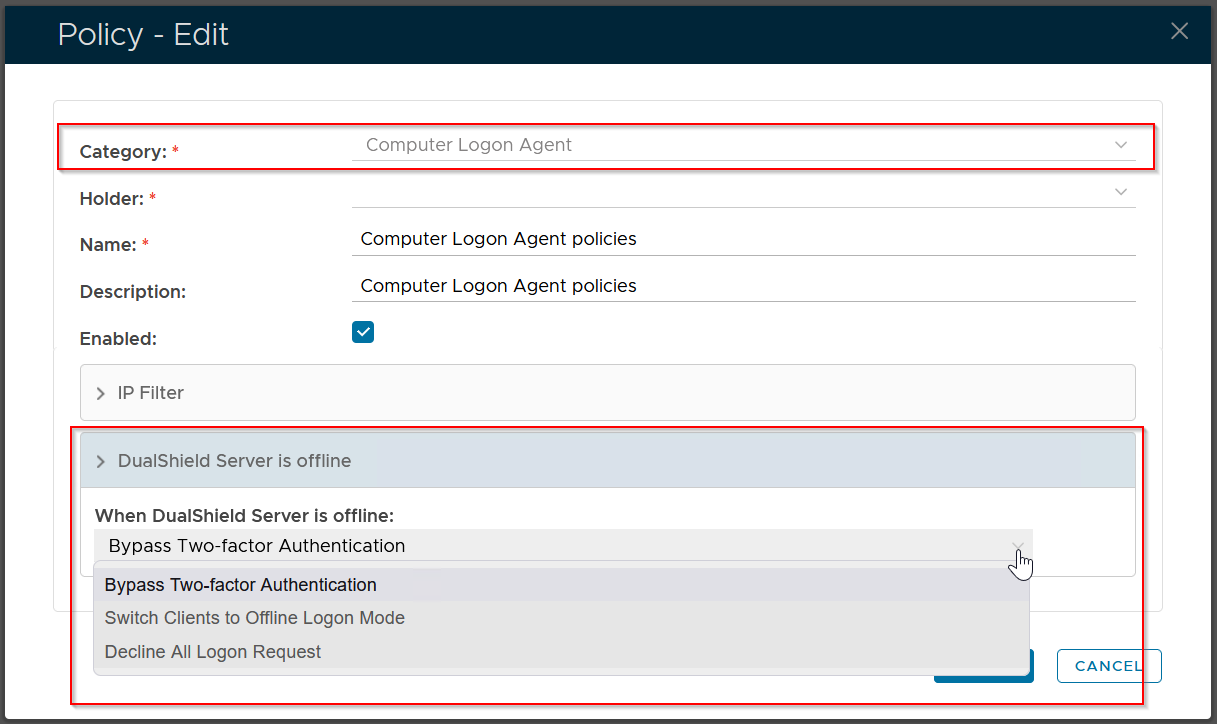Viewport: 1217px width, 724px height.
Task: Close the Policy - Edit dialog with the X
Action: pos(1179,31)
